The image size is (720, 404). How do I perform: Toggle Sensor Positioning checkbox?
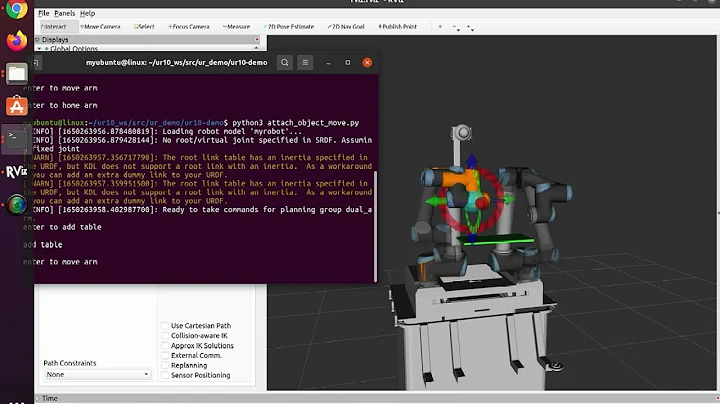(x=165, y=375)
